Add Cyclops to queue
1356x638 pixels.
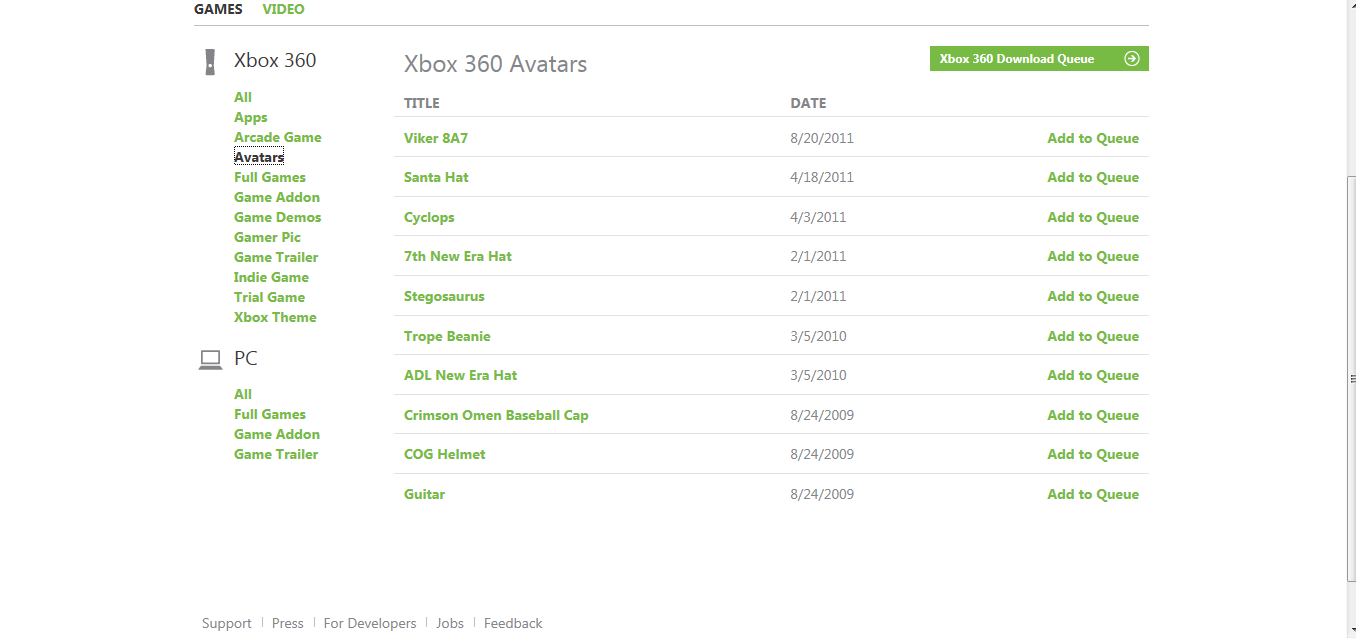pos(1093,217)
